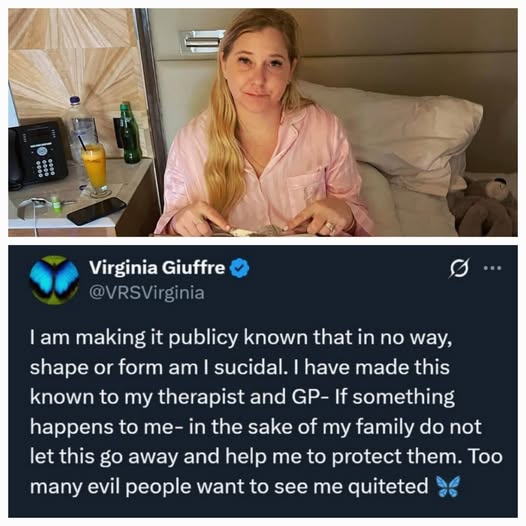Click the black smartphone on the nightstand
Screen dimensions: 526x526
point(96,210)
